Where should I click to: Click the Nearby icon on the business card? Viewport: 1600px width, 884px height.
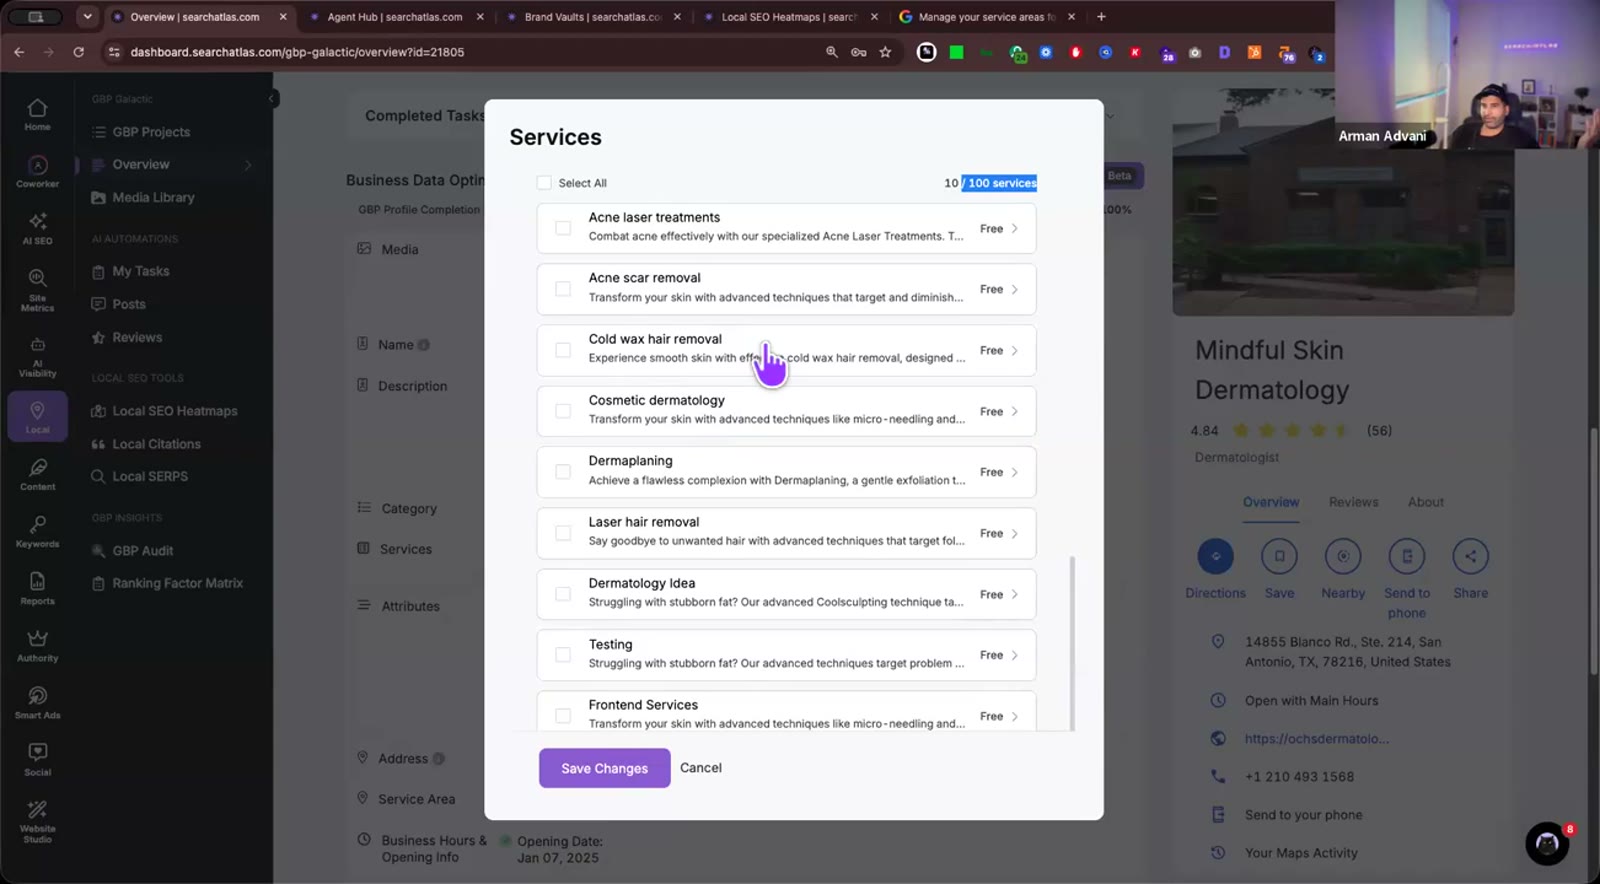pos(1343,556)
